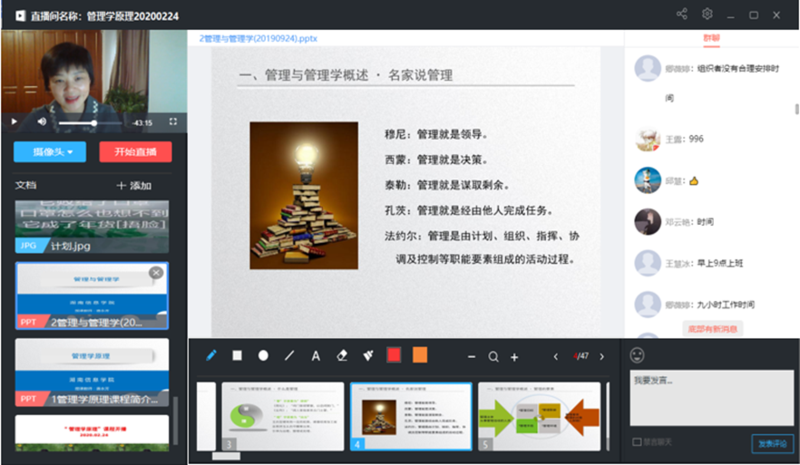Open the 课程开播 document thumbnail

pos(92,433)
